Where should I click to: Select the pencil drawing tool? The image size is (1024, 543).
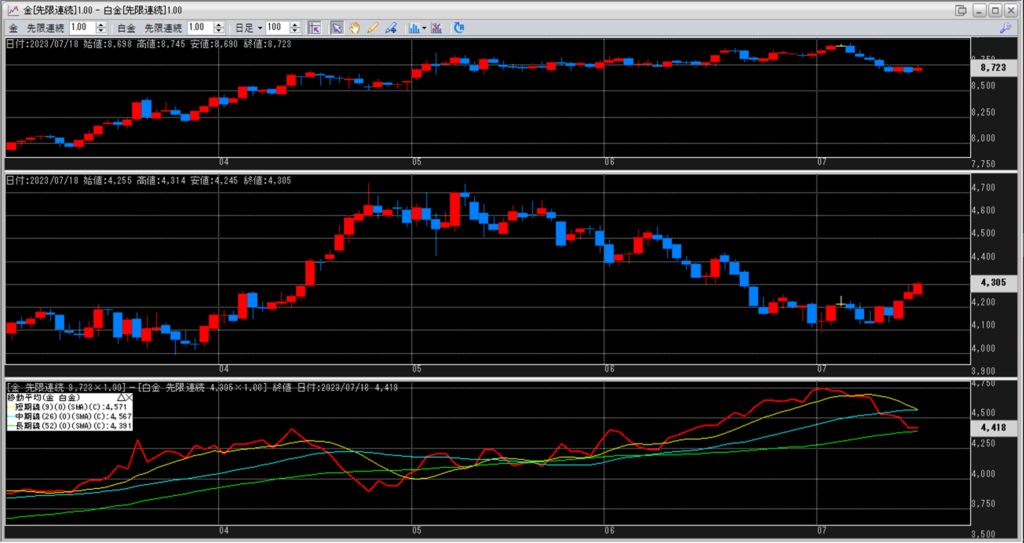click(372, 28)
